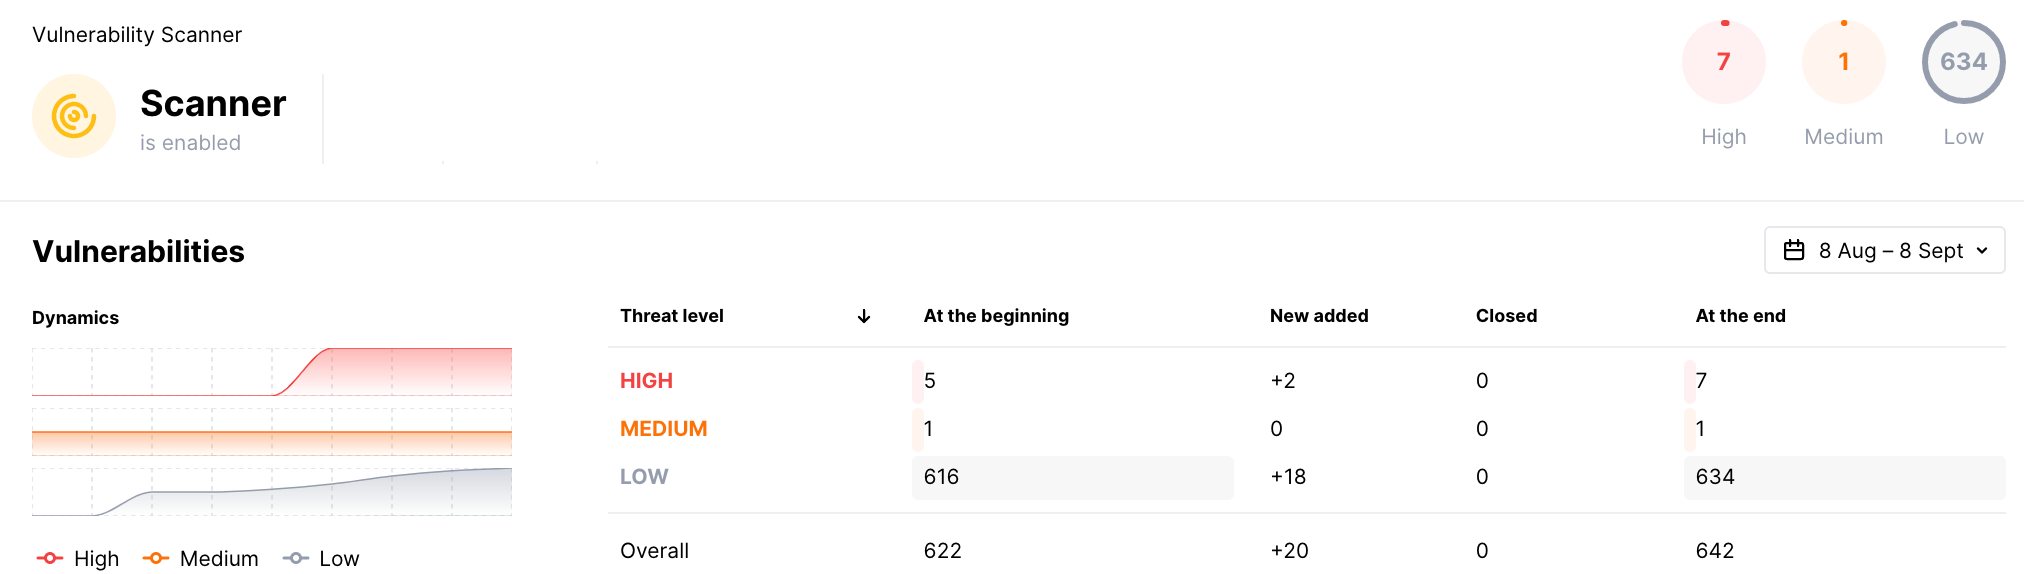
Task: Expand the date range chevron arrow
Action: [1982, 250]
